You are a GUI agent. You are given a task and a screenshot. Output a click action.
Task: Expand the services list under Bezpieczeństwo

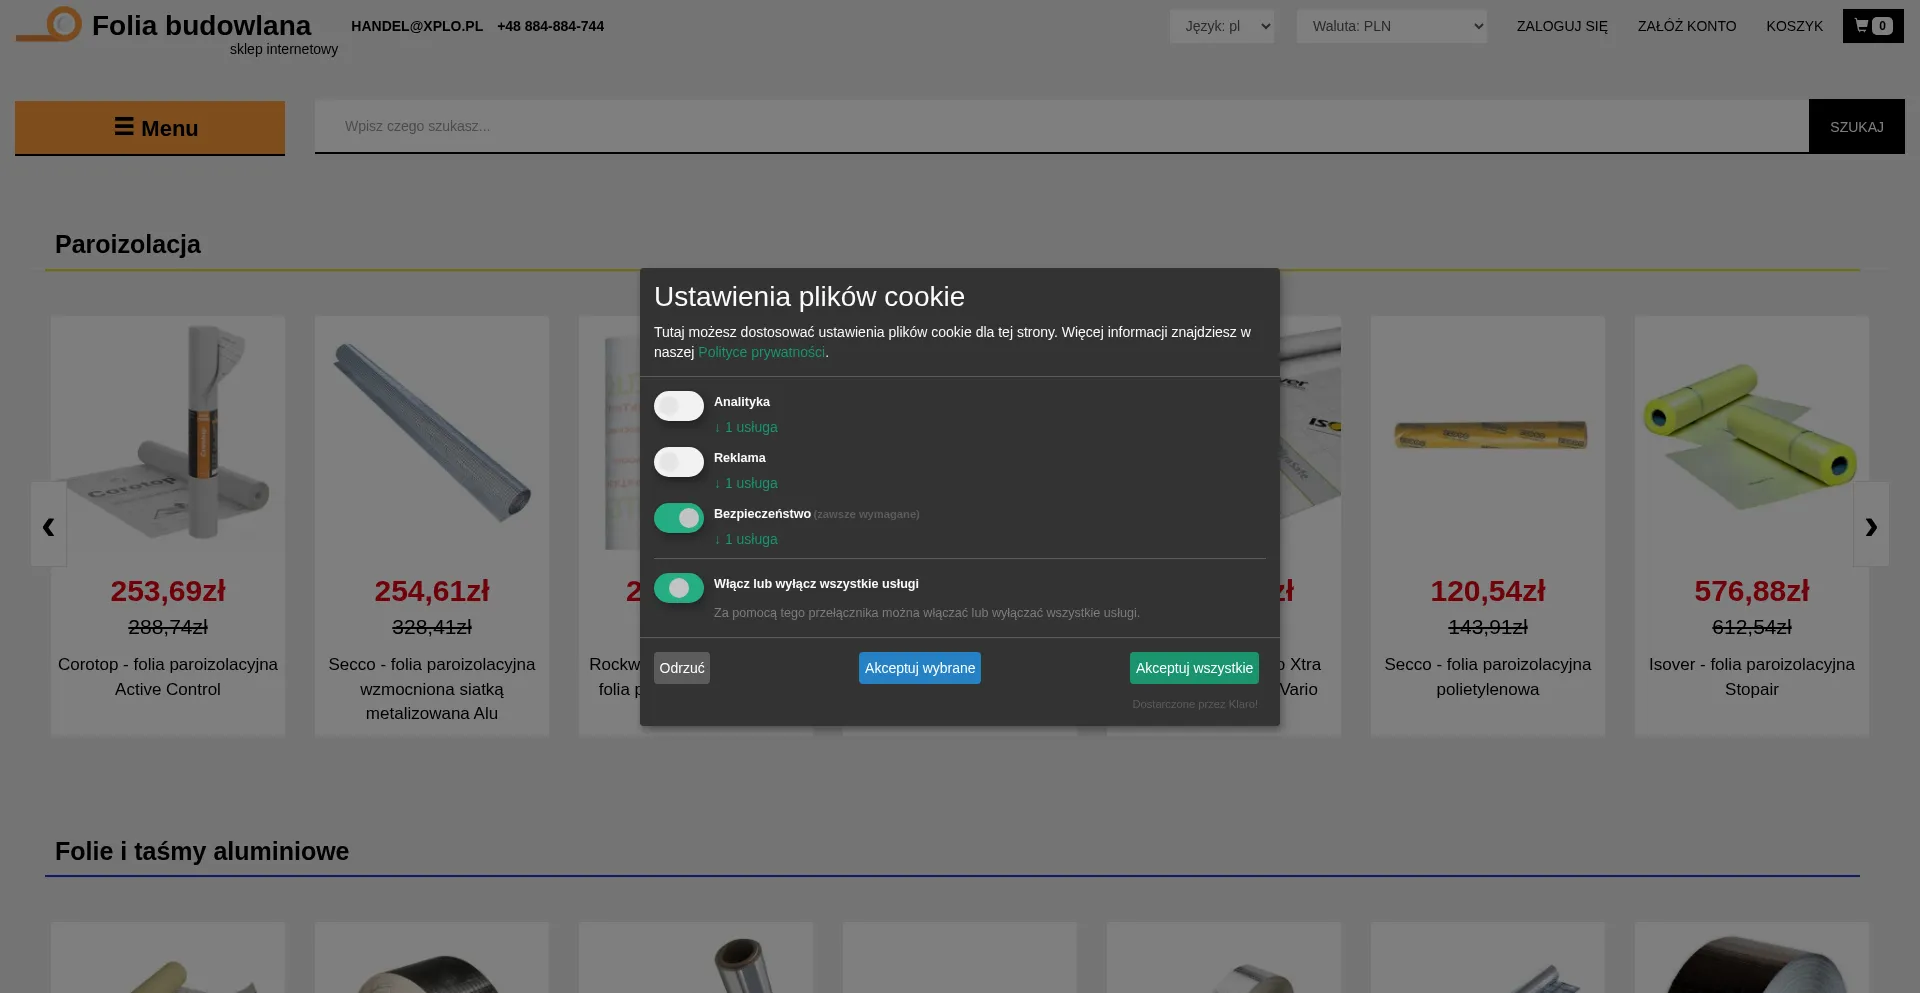[746, 539]
